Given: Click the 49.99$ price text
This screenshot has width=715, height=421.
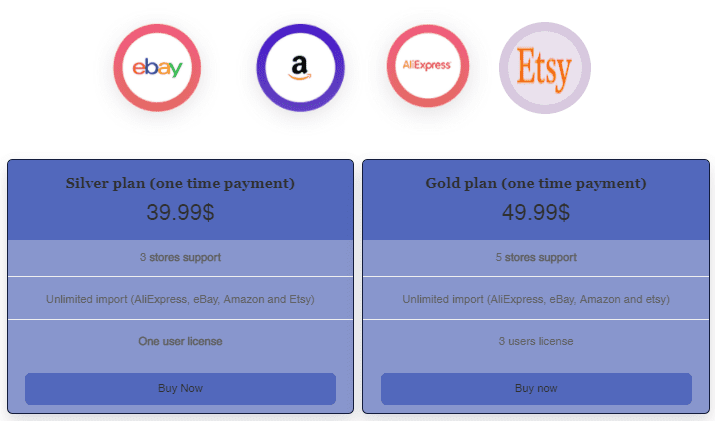Looking at the screenshot, I should (536, 212).
